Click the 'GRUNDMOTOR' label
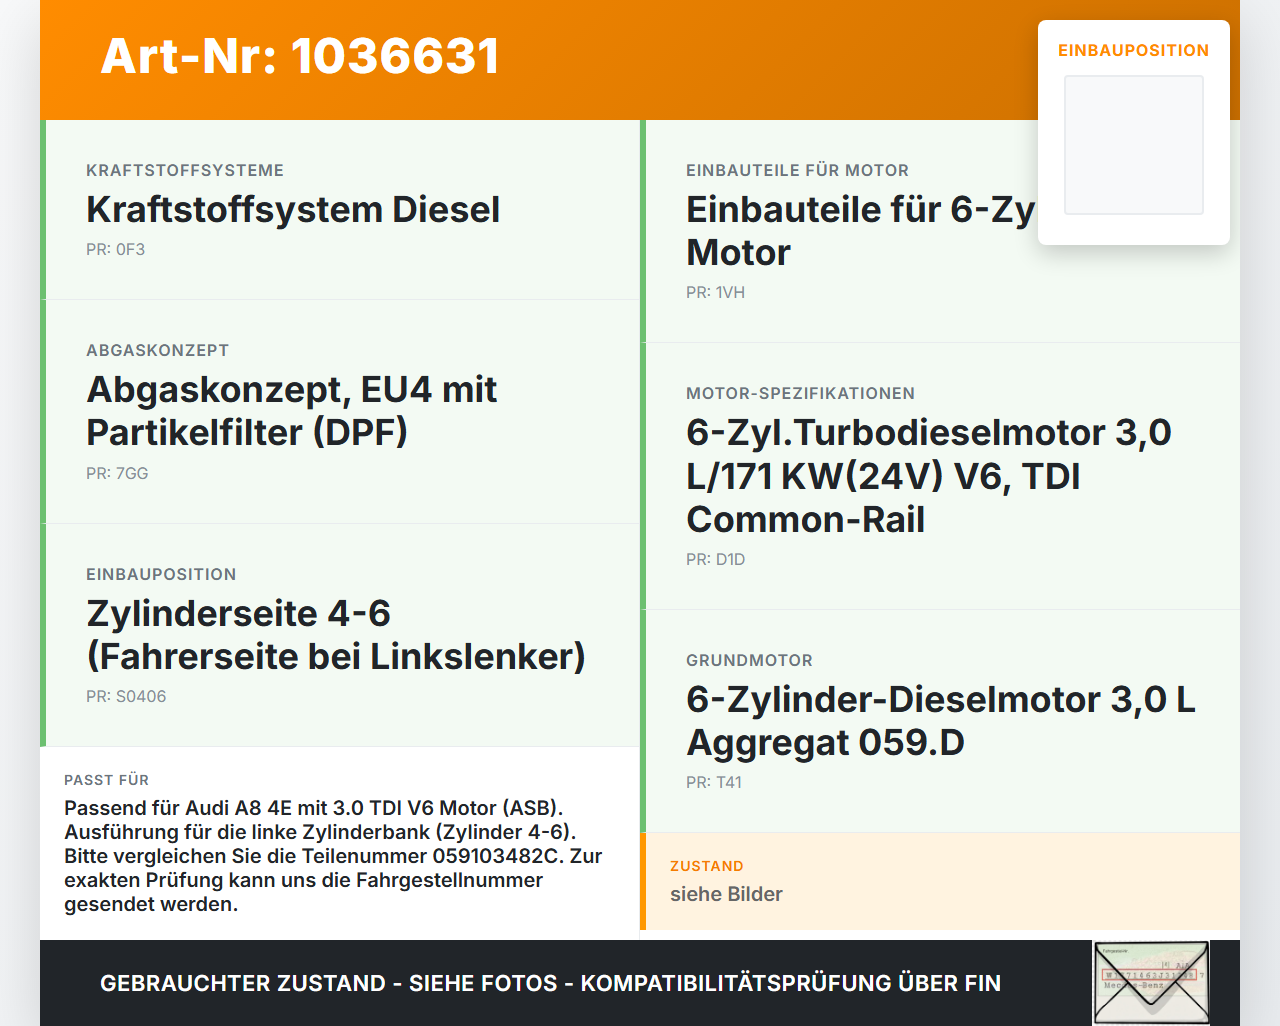This screenshot has height=1026, width=1280. [750, 661]
